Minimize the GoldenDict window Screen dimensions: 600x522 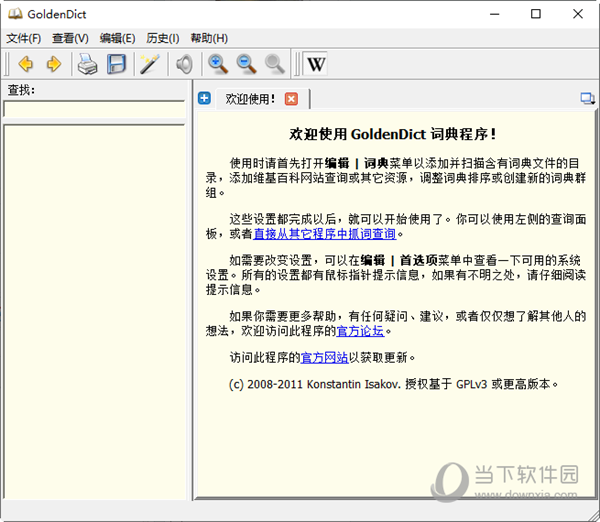[x=495, y=14]
